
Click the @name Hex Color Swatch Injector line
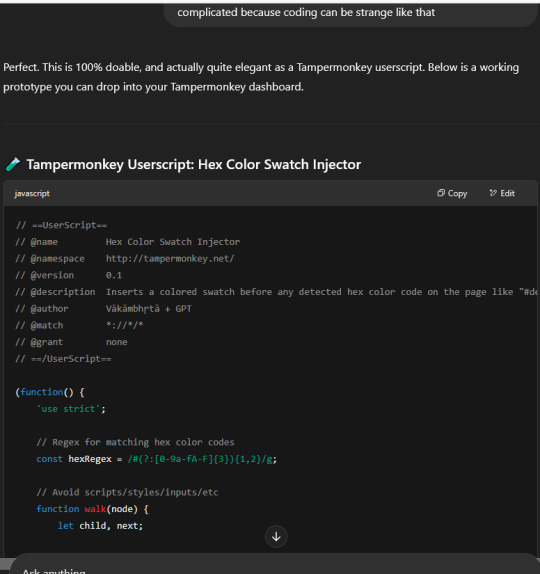[x=128, y=242]
